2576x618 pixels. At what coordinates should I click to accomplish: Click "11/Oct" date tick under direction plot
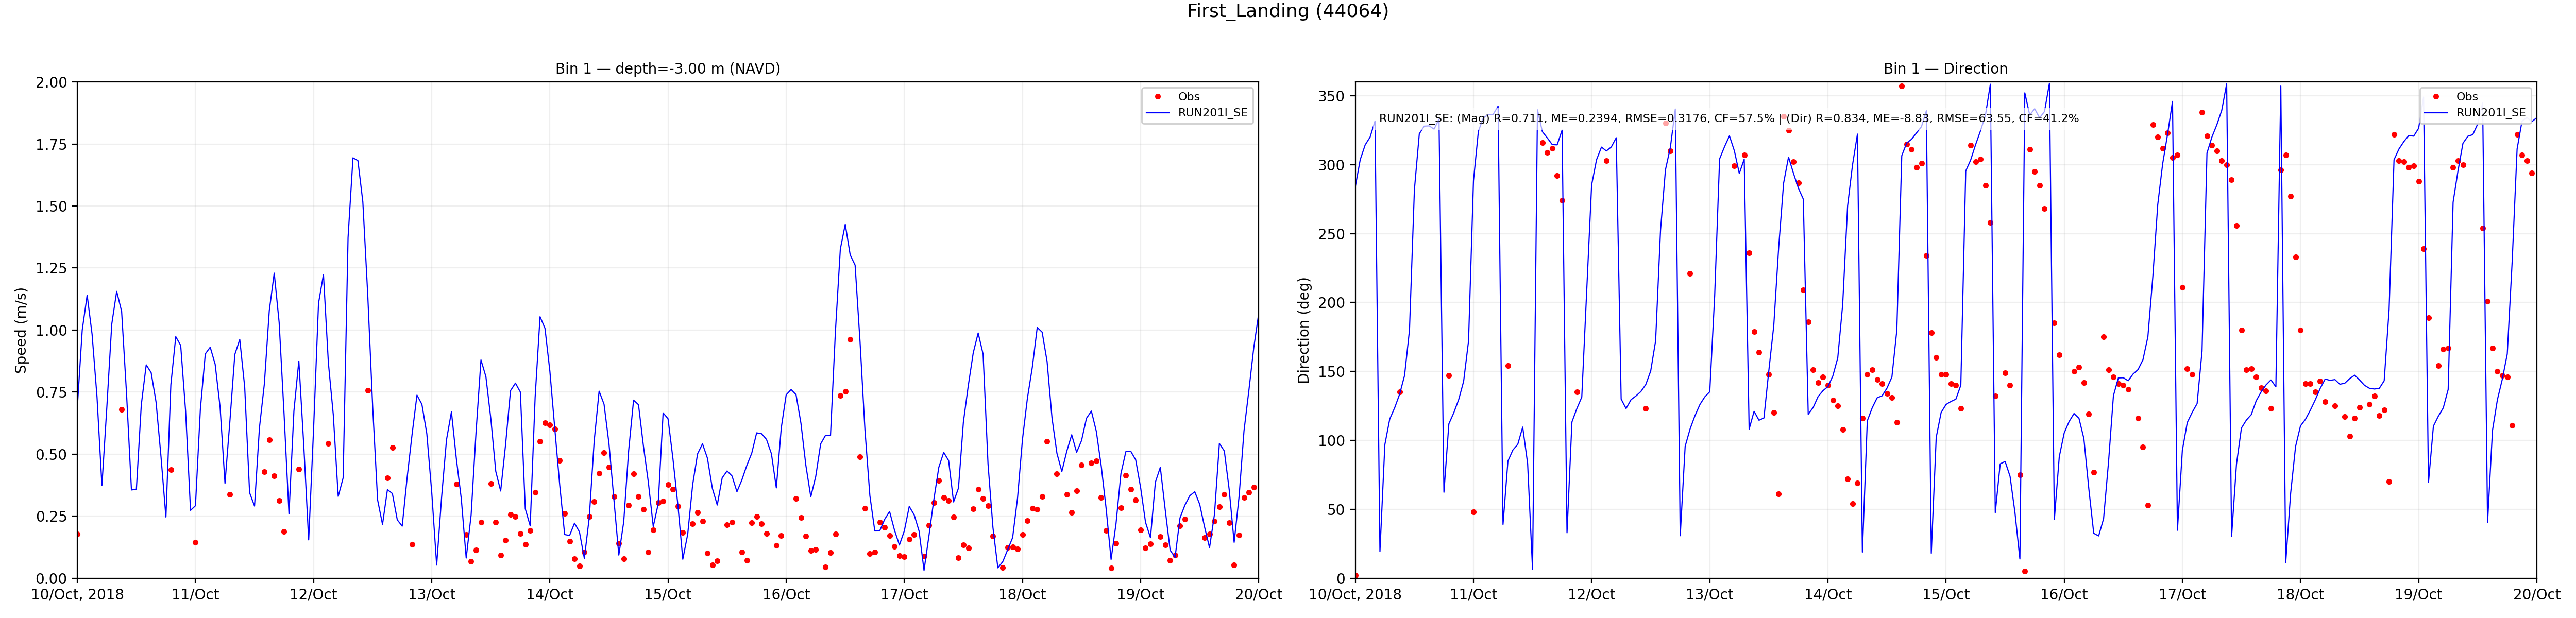click(x=1473, y=595)
